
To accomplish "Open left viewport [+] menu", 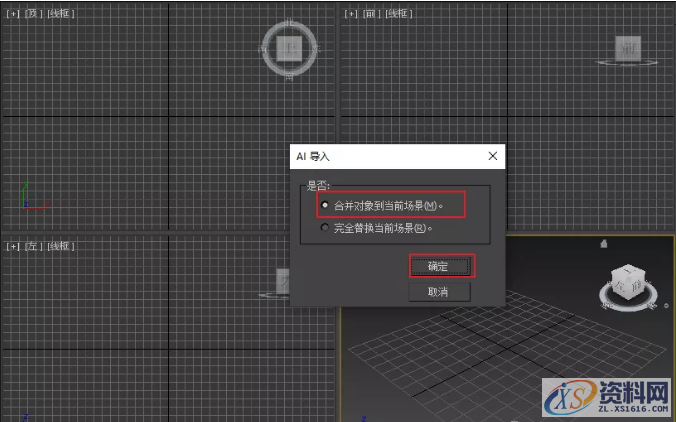I will [x=13, y=246].
